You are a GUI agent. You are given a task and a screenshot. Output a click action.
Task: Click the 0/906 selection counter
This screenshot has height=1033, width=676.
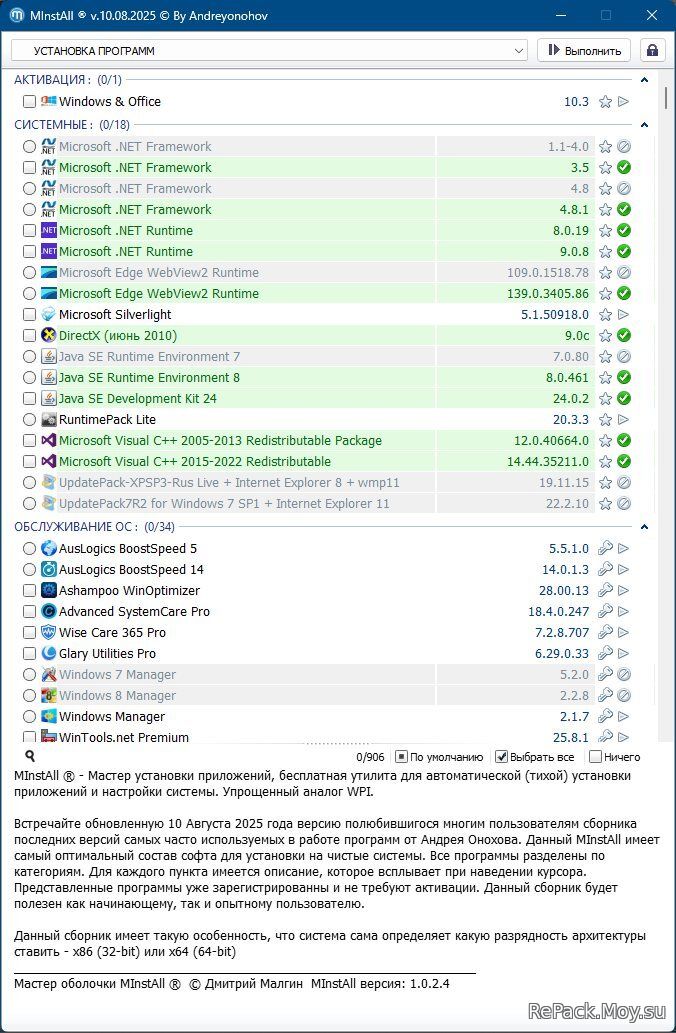370,757
